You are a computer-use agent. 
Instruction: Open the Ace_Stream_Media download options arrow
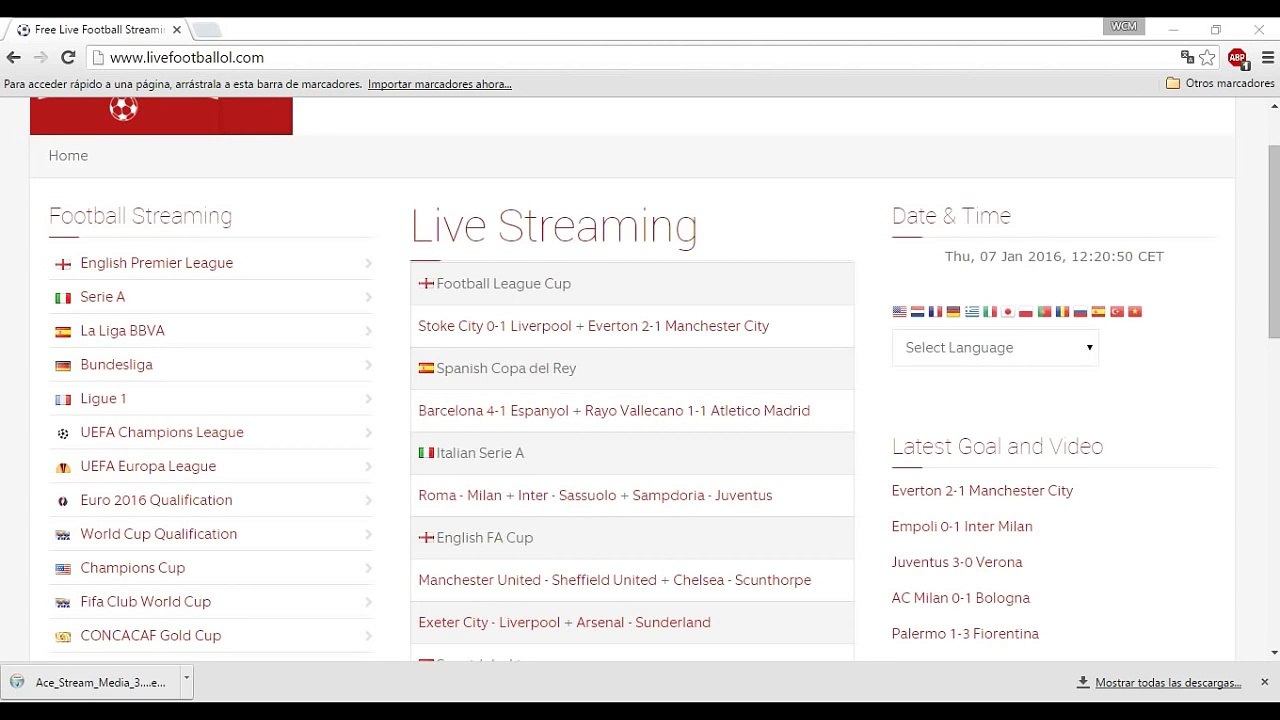coord(186,680)
